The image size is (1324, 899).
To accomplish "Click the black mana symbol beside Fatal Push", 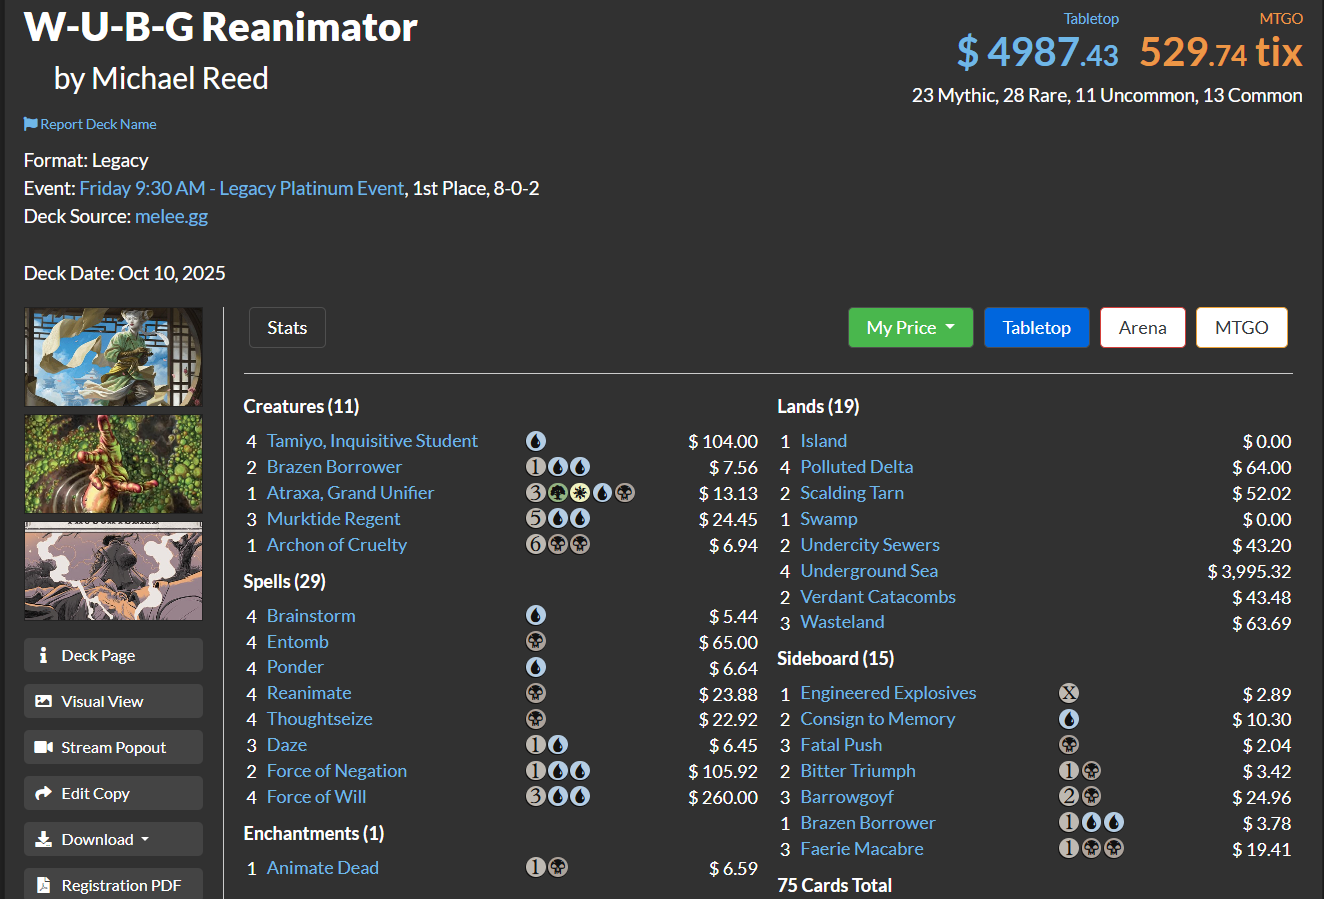I will (1069, 745).
